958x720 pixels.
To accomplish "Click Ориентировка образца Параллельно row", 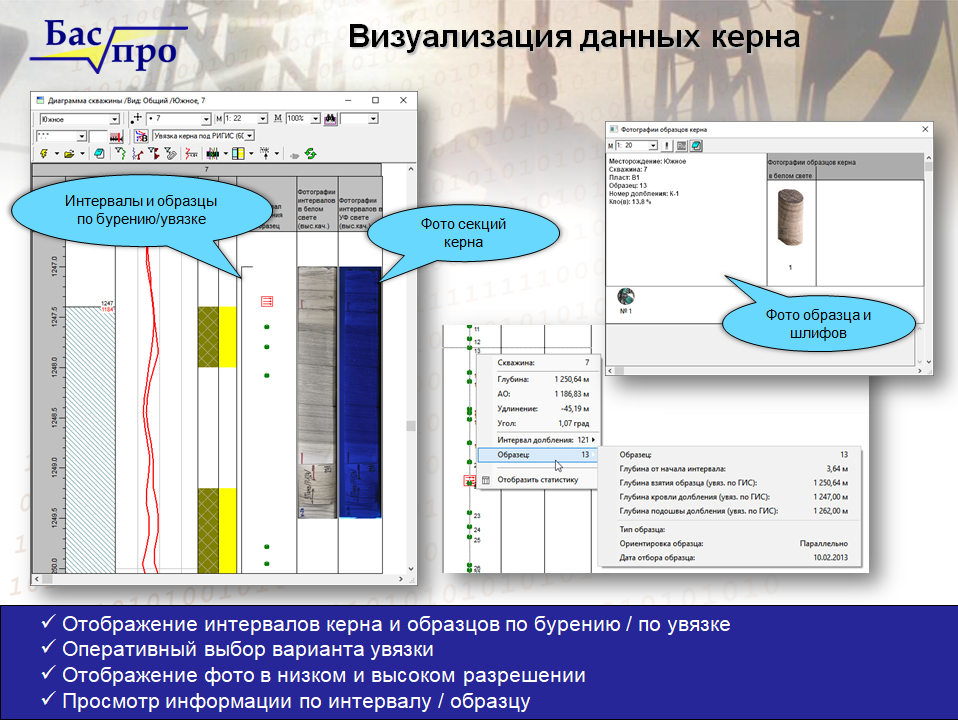I will click(733, 544).
